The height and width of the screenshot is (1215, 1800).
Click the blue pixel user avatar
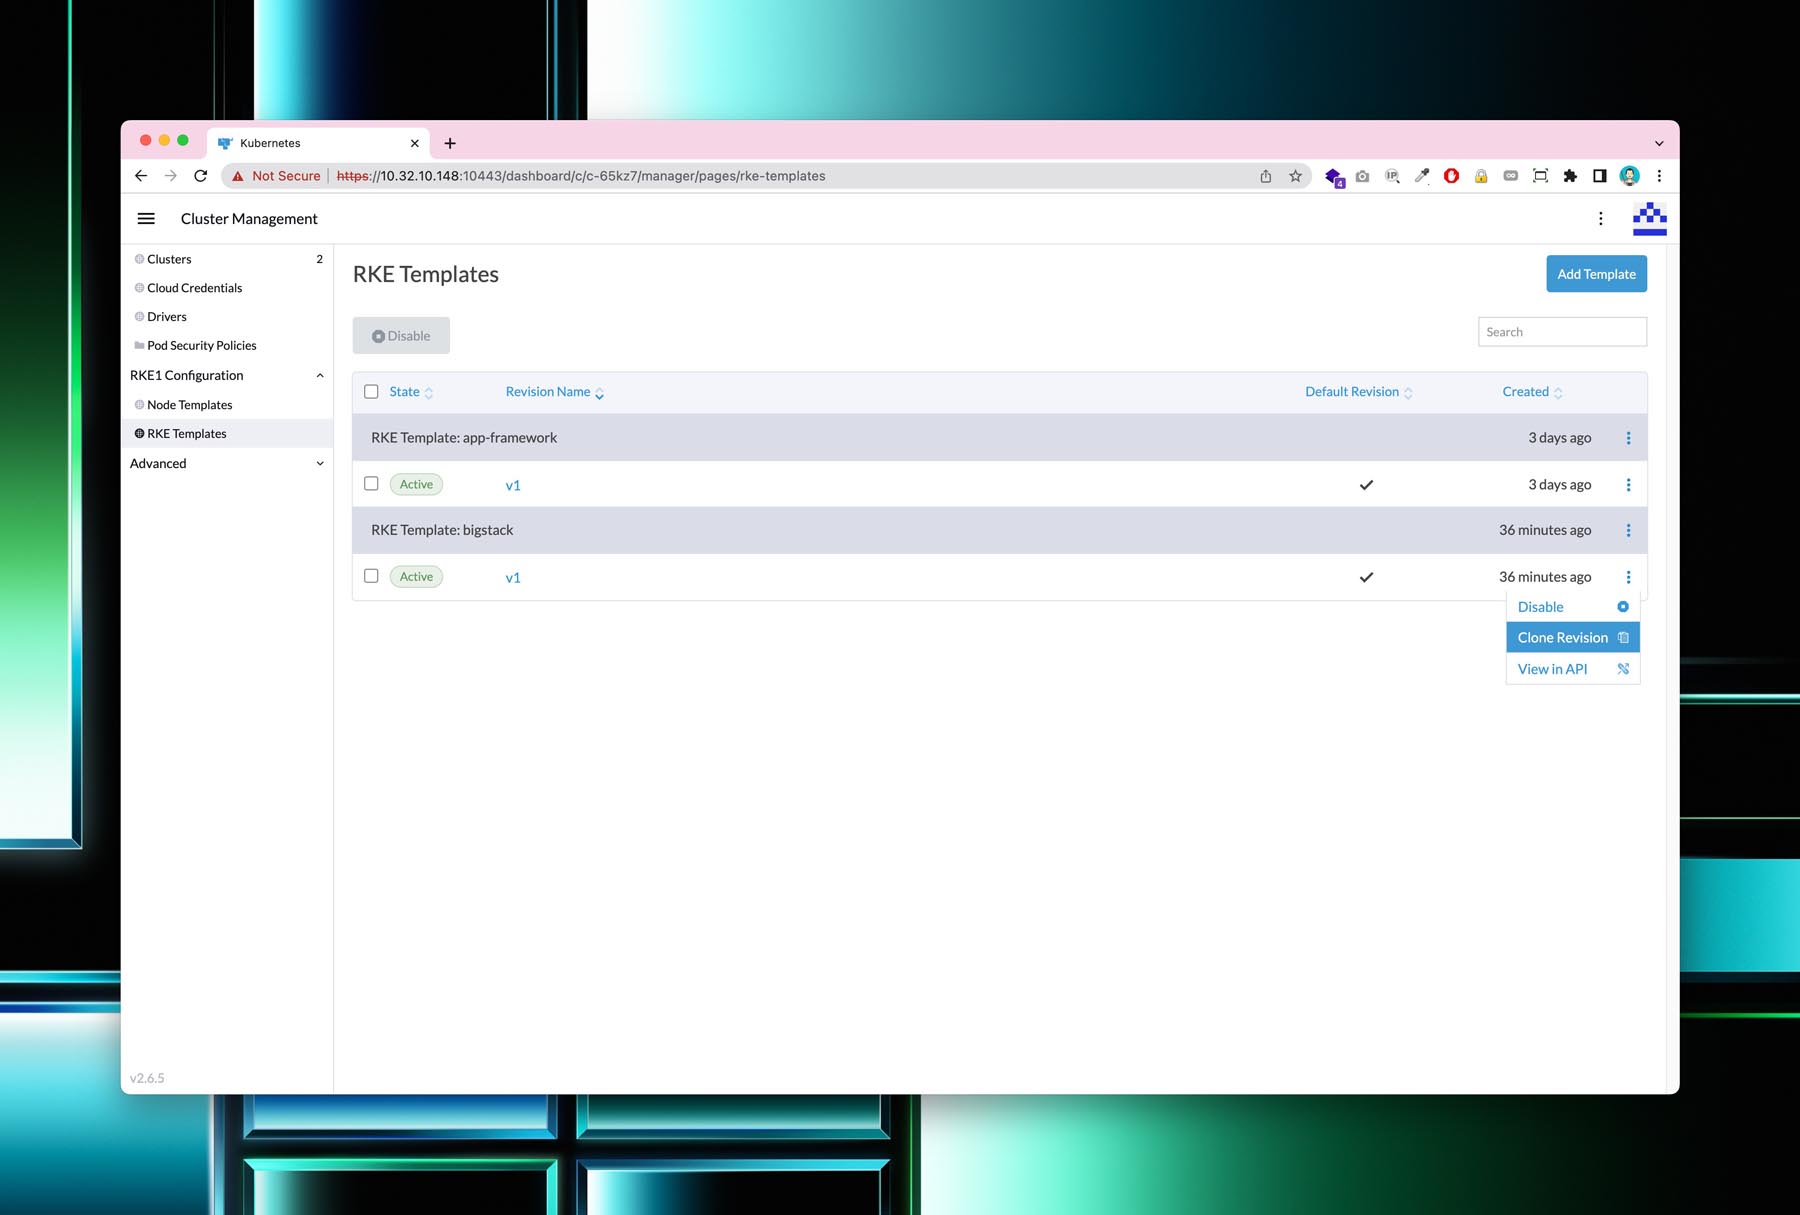pos(1649,218)
